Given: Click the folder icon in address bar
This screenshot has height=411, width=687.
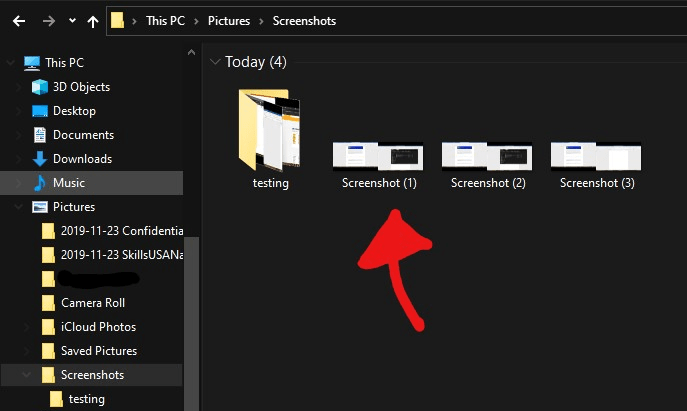Looking at the screenshot, I should [117, 21].
